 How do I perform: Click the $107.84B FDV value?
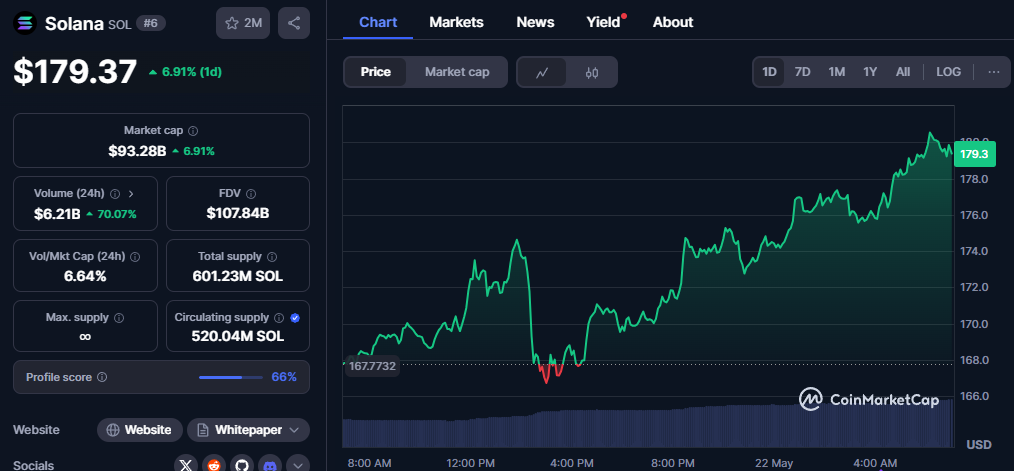pos(238,214)
